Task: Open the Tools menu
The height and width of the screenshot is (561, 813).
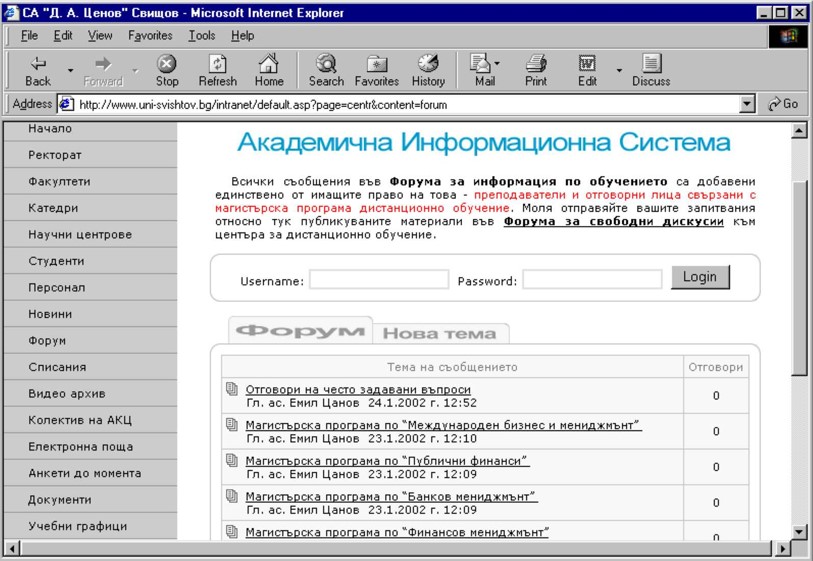Action: (x=202, y=36)
